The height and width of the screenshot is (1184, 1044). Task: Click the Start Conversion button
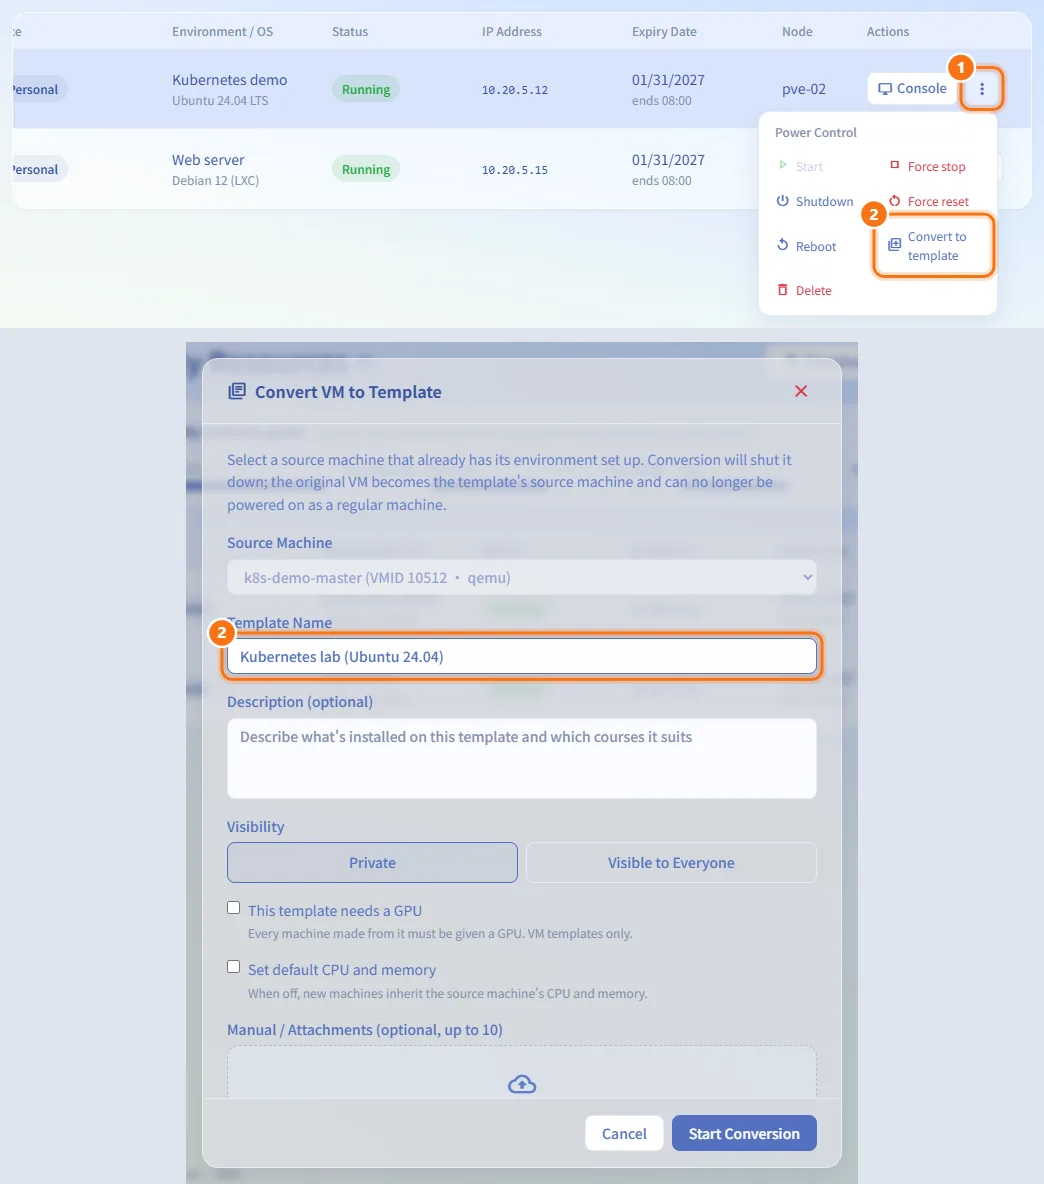(744, 1133)
